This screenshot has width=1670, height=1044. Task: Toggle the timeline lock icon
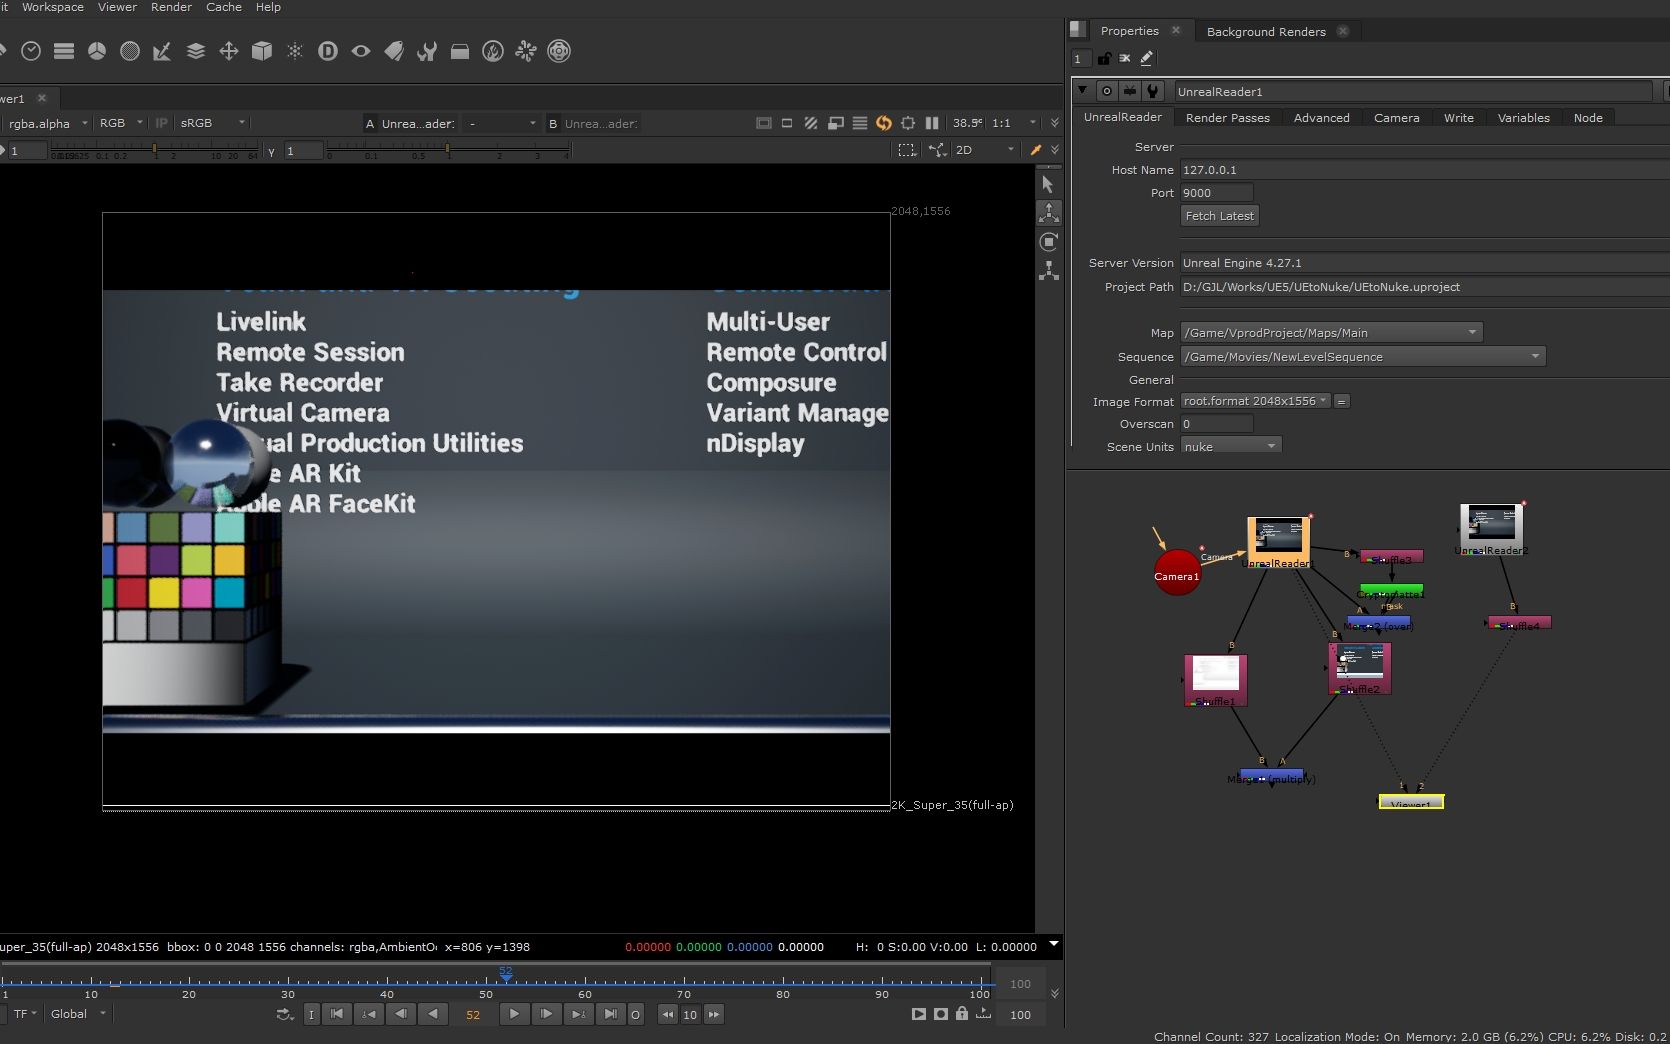pyautogui.click(x=961, y=1014)
